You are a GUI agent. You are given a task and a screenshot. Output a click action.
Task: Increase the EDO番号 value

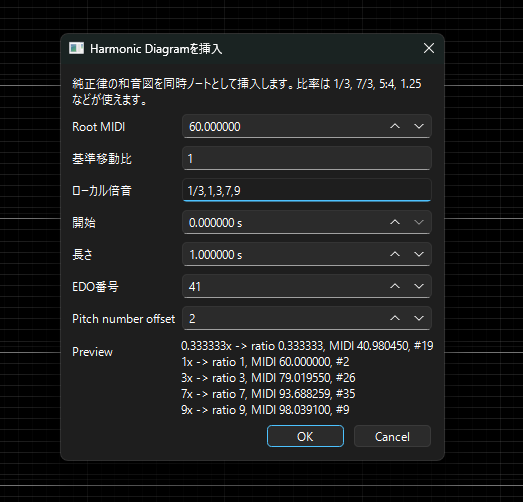pos(395,286)
